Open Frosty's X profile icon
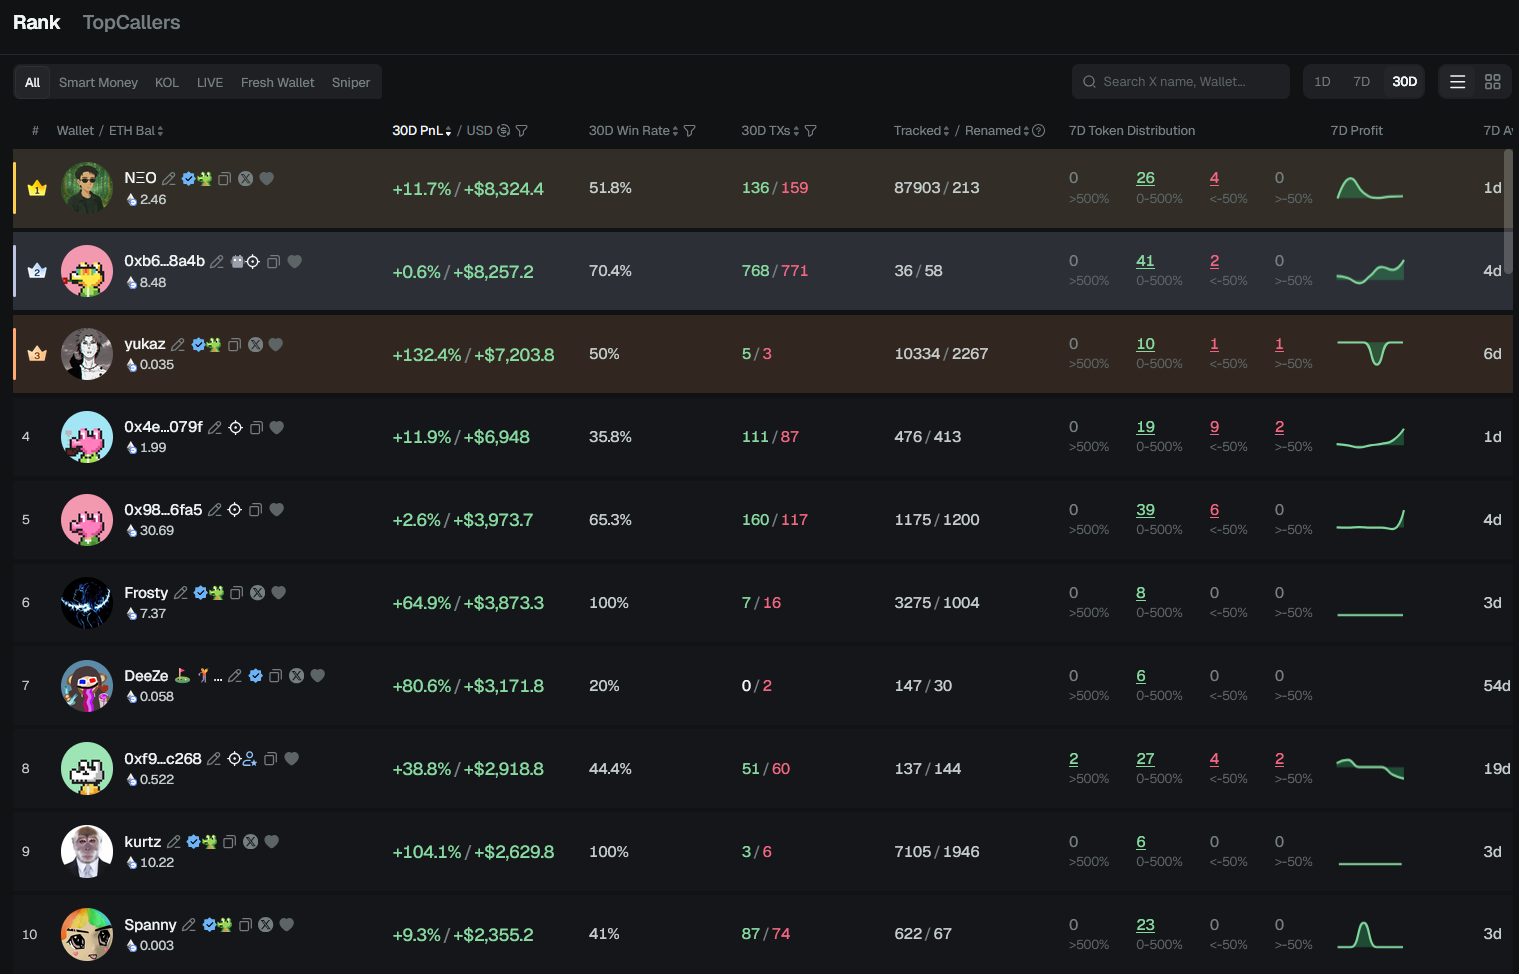The width and height of the screenshot is (1519, 974). click(x=258, y=593)
